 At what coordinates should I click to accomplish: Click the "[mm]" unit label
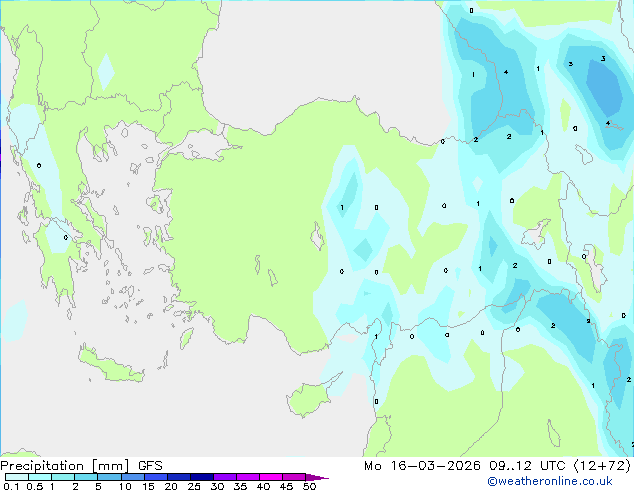pos(110,466)
